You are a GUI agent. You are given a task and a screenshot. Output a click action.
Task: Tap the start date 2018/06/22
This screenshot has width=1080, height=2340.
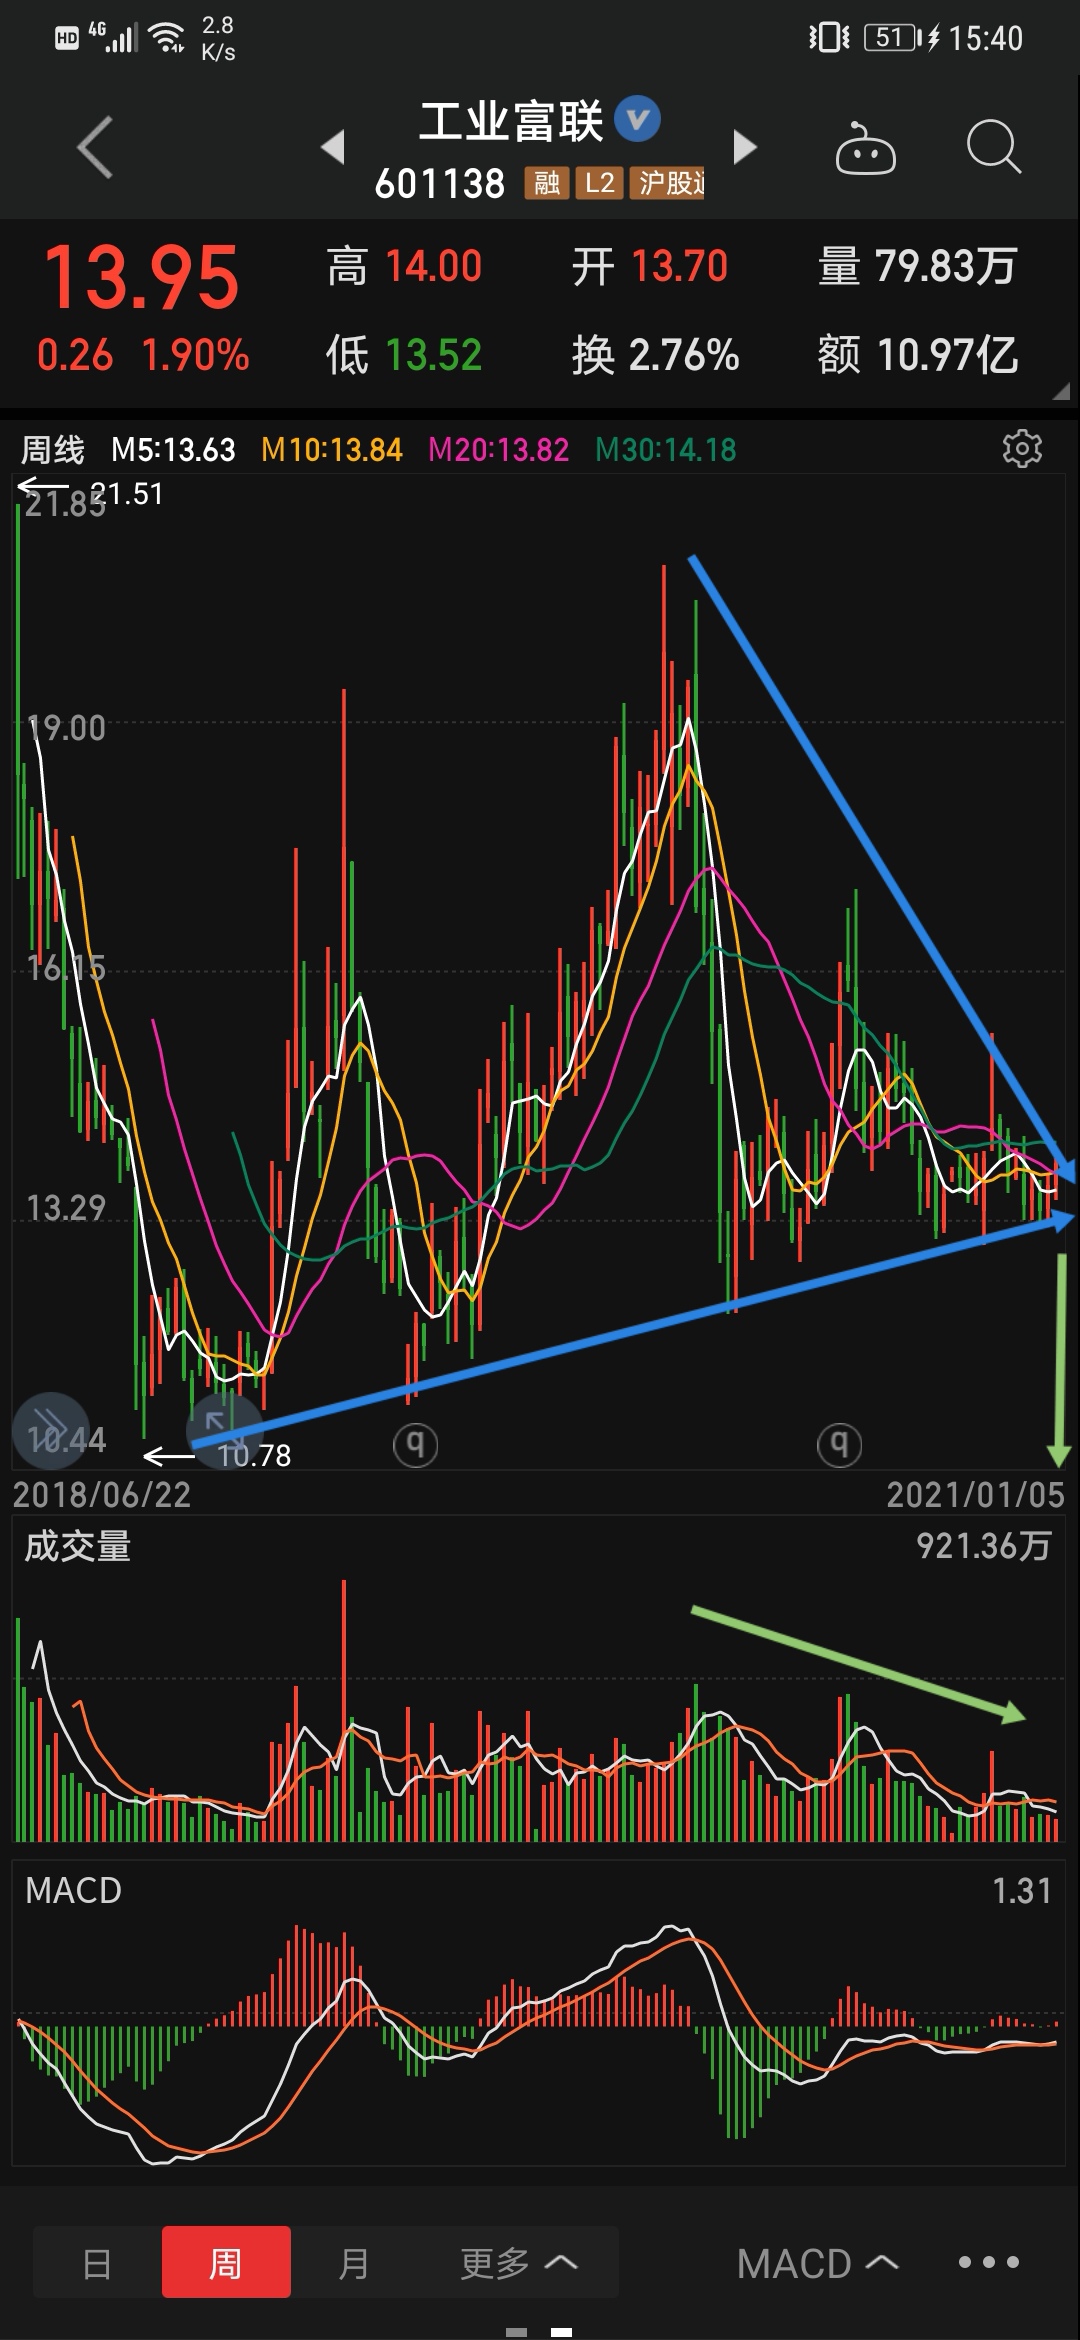click(x=102, y=1495)
